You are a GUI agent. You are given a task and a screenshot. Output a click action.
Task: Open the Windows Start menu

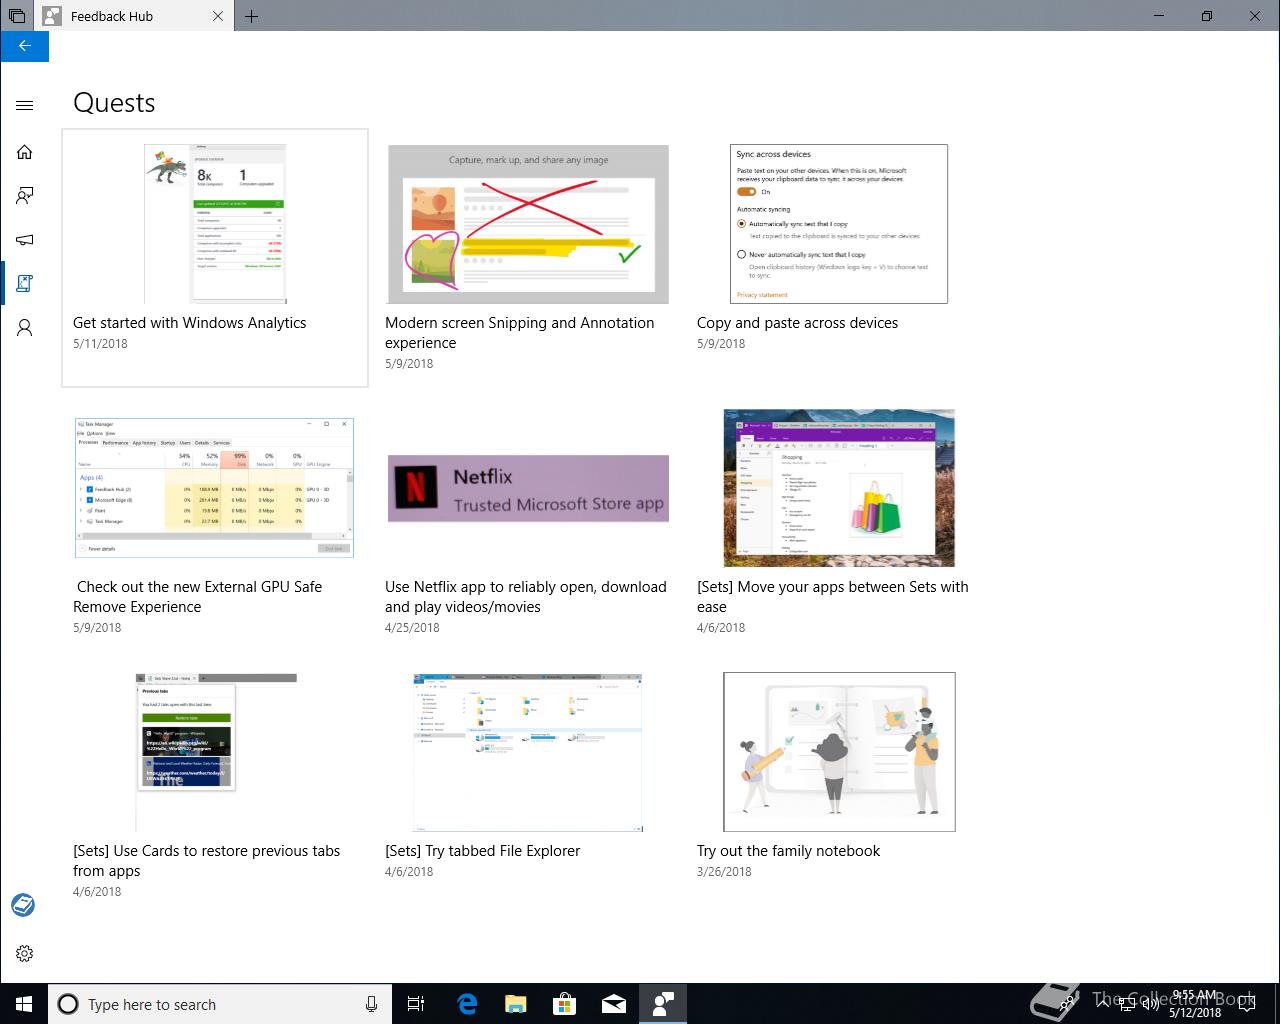point(24,1004)
